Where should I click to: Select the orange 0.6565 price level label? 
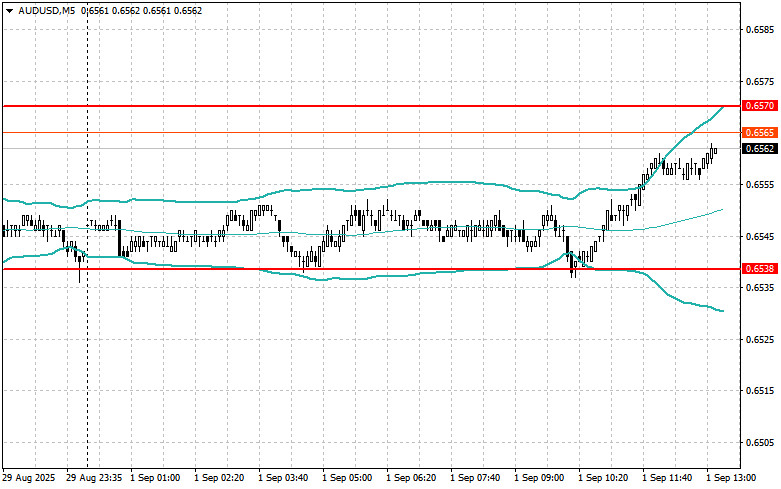point(760,132)
